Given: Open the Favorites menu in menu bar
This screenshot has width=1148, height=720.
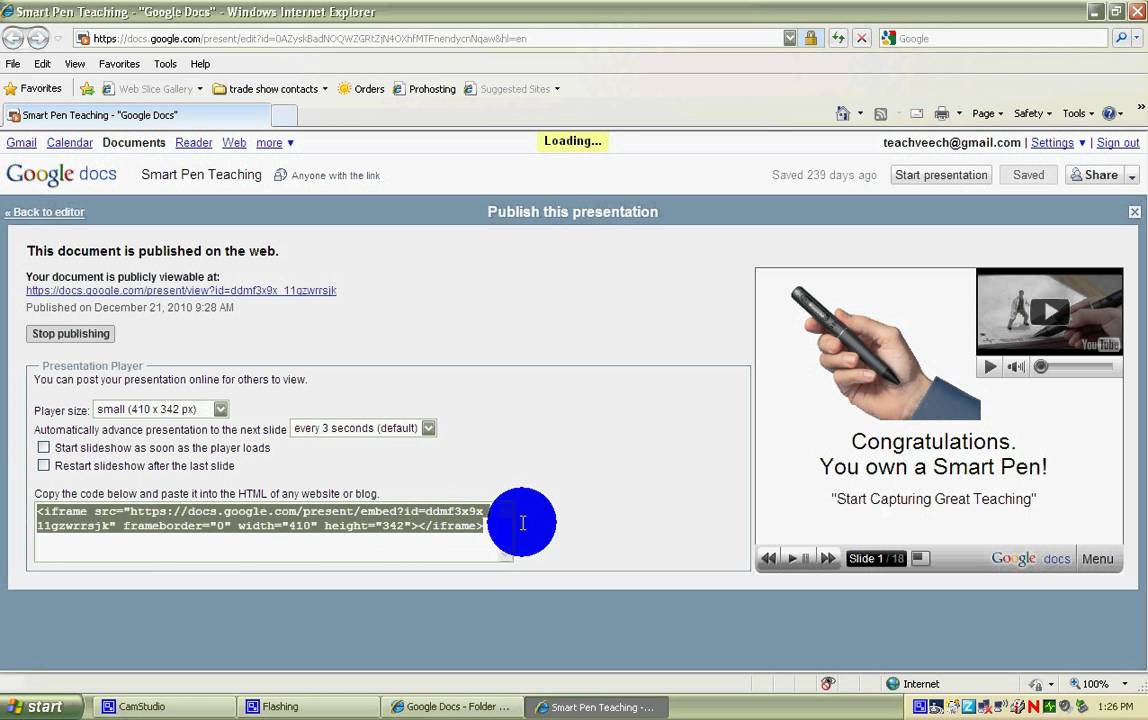Looking at the screenshot, I should point(119,64).
